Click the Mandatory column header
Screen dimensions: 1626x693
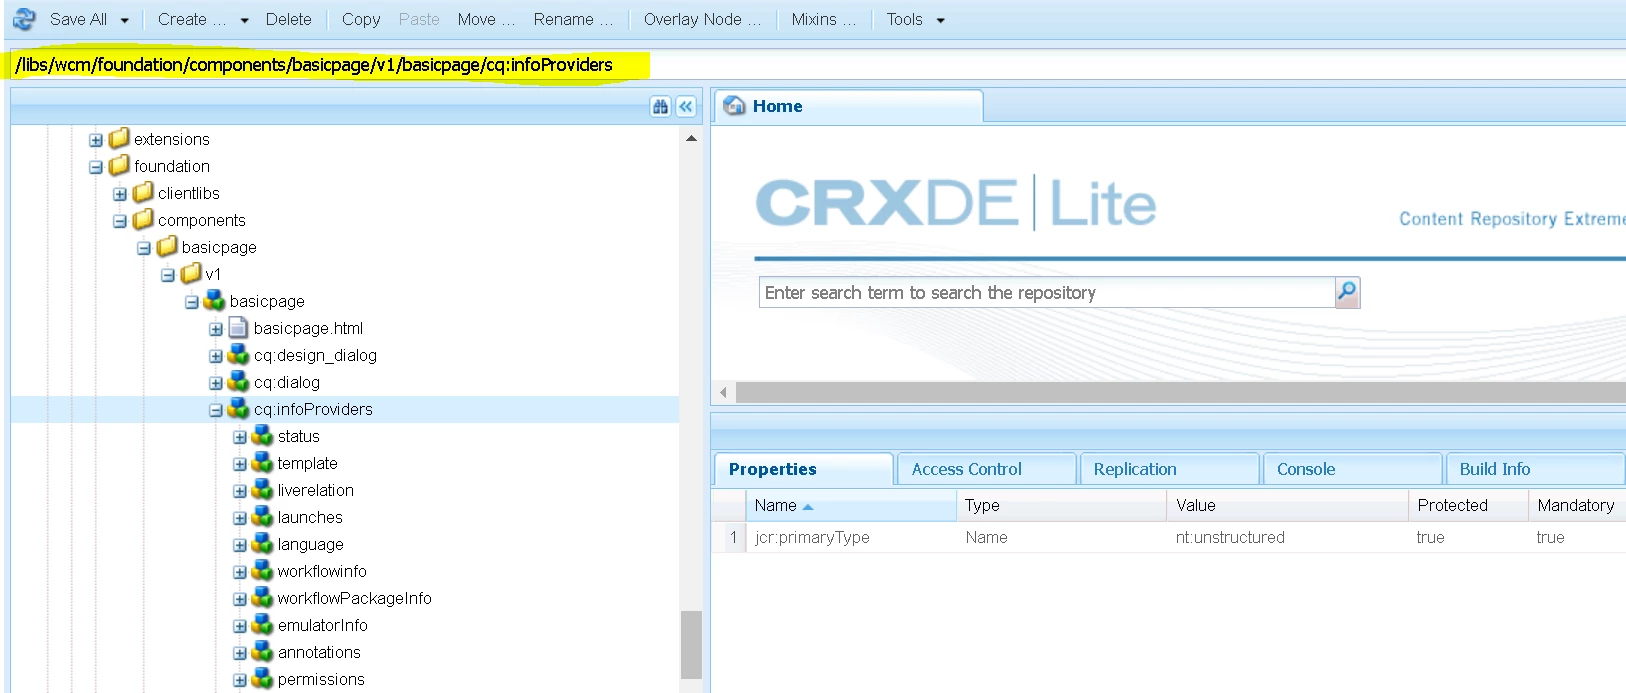tap(1577, 505)
